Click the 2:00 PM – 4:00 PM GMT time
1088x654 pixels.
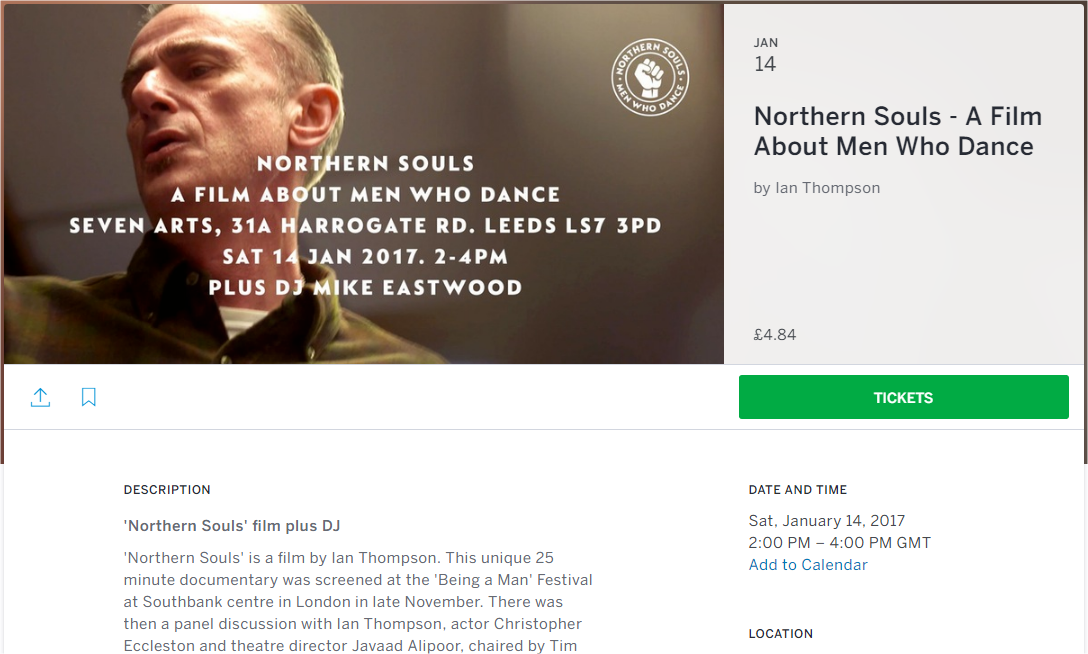840,542
